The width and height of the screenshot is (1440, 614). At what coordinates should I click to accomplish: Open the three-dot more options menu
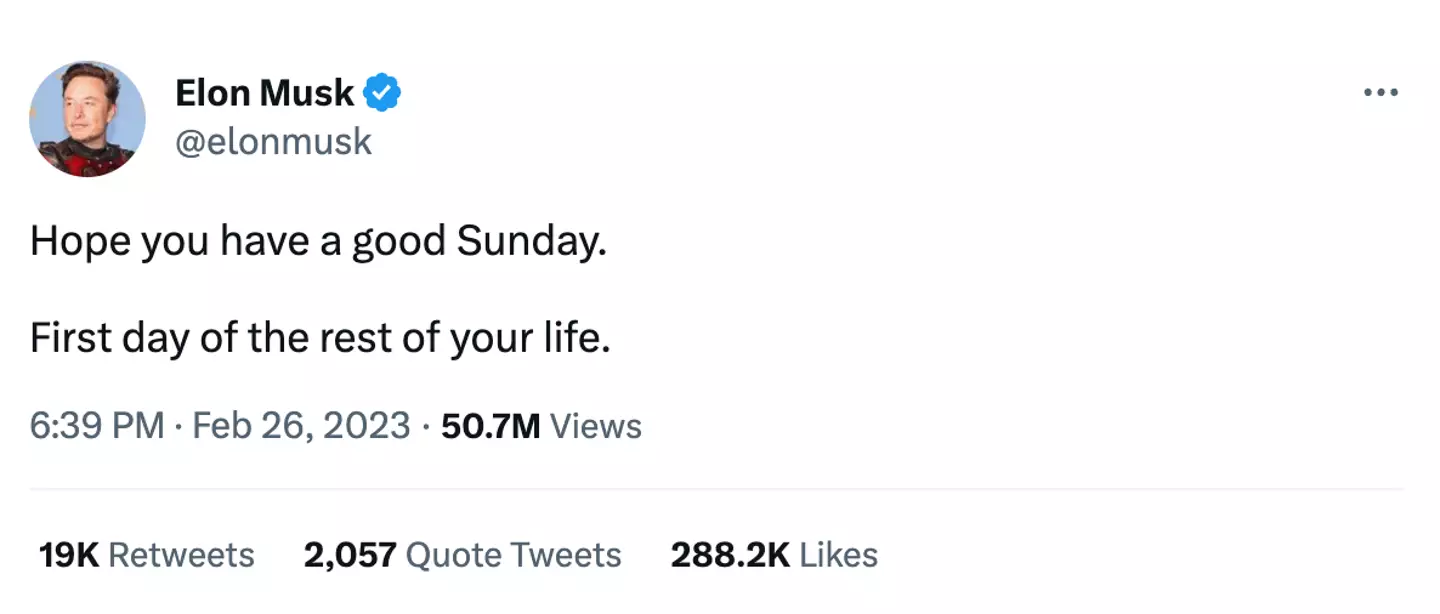coord(1380,93)
